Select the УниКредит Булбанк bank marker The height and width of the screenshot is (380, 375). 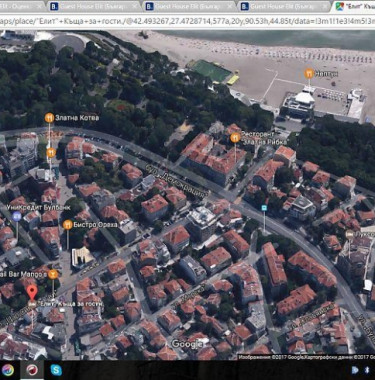point(17,217)
